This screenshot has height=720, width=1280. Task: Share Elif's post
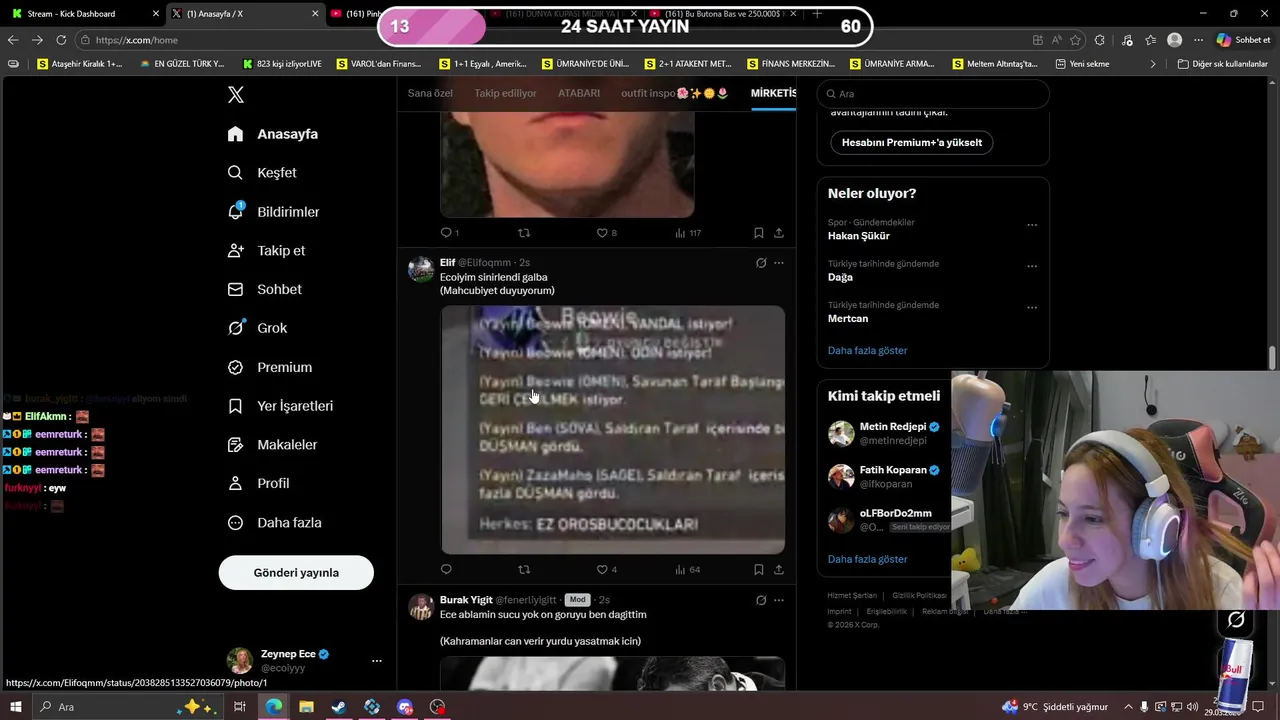778,570
